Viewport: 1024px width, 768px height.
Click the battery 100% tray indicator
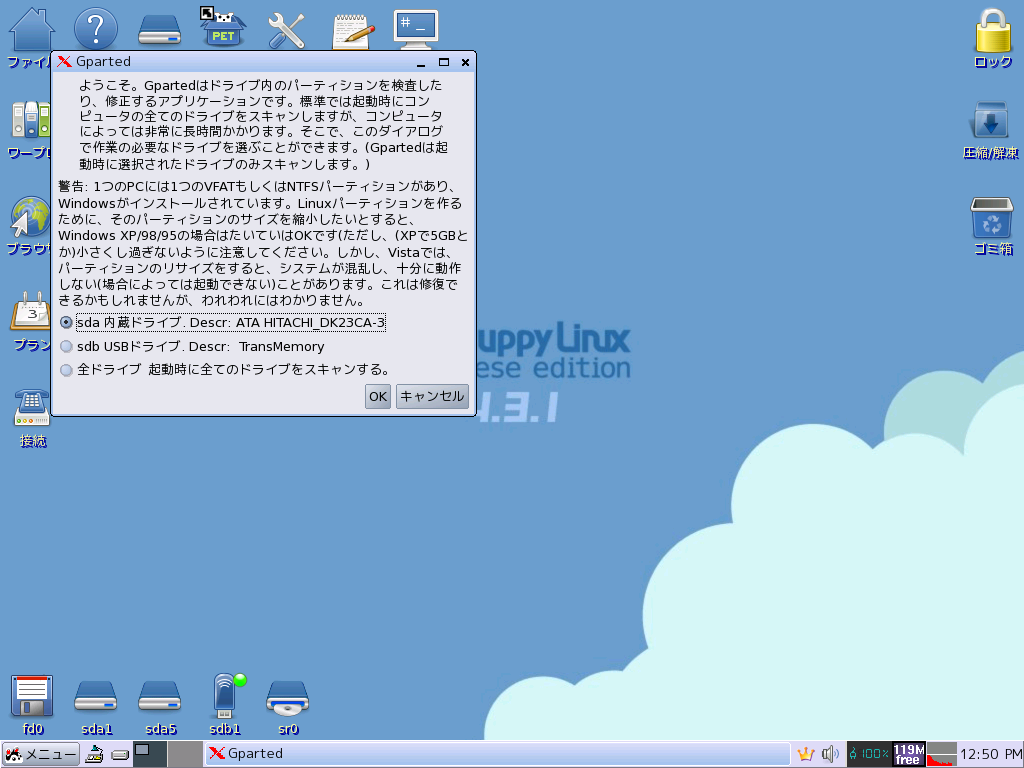pos(869,754)
